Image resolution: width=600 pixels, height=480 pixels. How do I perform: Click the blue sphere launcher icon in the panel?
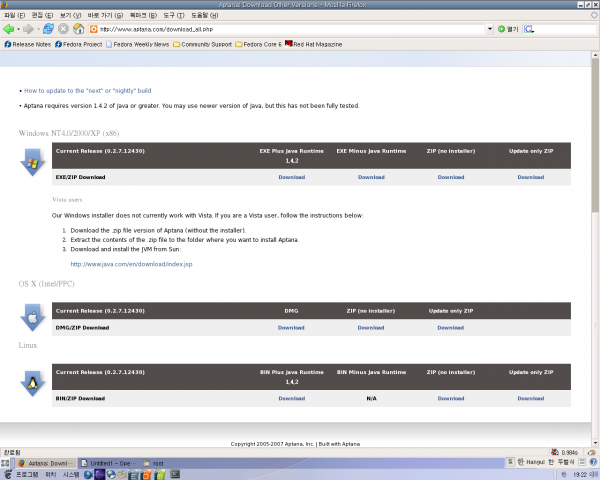tap(88, 475)
